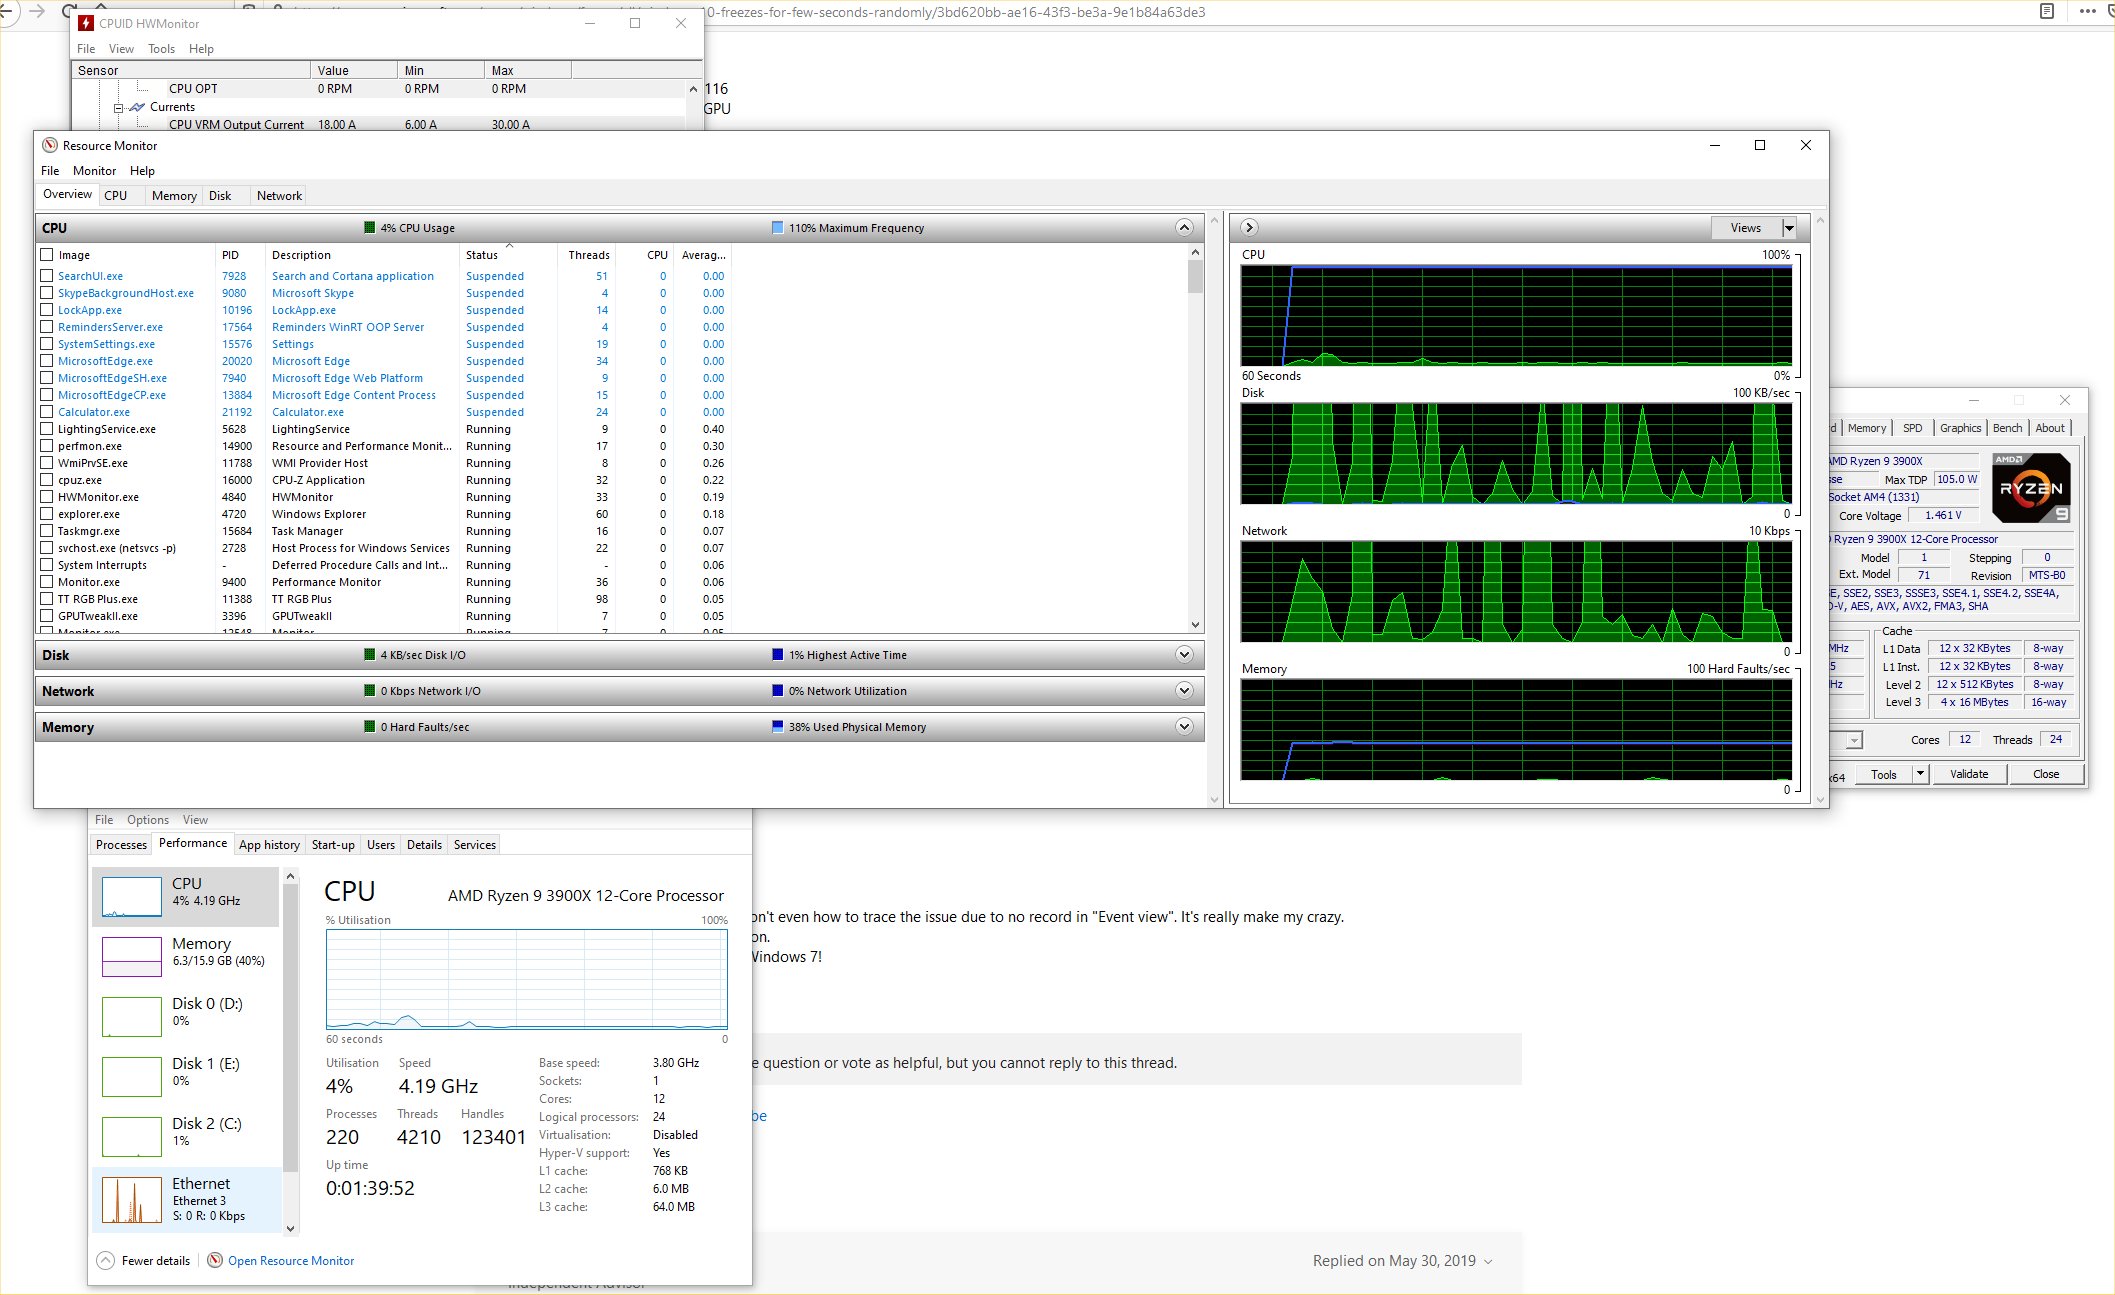Click the blue Used Physical Memory legend square

tap(778, 727)
